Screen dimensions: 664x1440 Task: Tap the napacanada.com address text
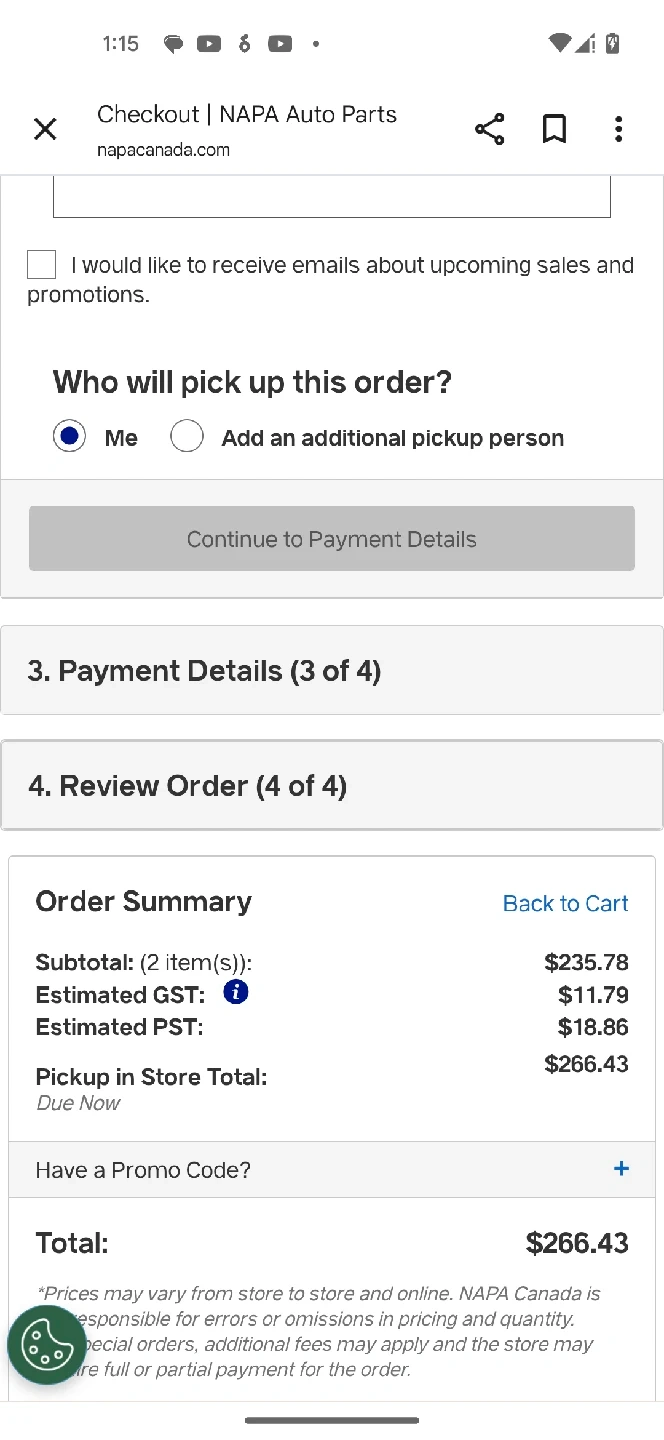point(163,150)
